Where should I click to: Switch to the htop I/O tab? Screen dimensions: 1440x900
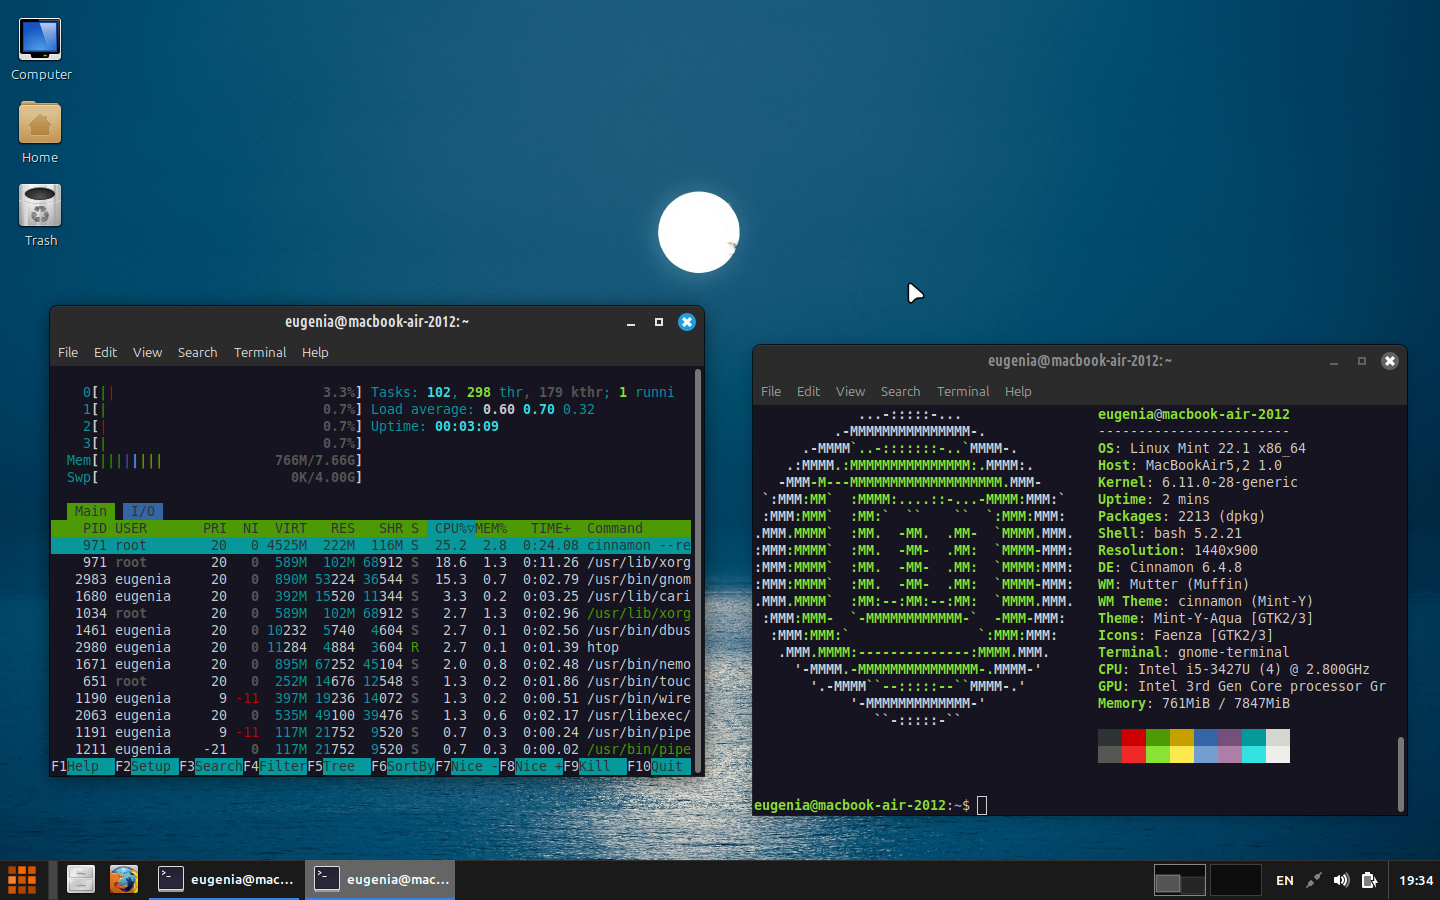pyautogui.click(x=143, y=511)
